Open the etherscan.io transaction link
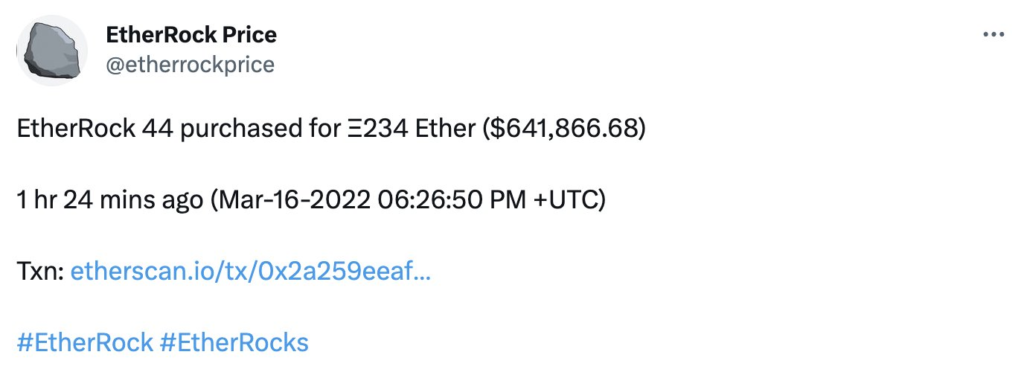Screen dimensions: 1024x375 [250, 271]
